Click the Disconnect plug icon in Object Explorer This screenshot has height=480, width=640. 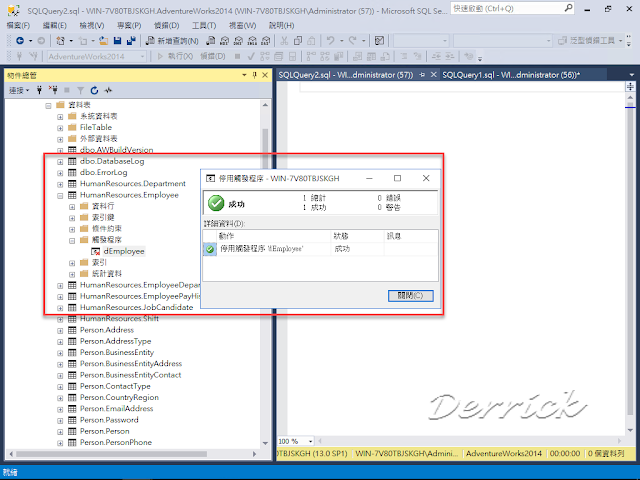pyautogui.click(x=53, y=90)
